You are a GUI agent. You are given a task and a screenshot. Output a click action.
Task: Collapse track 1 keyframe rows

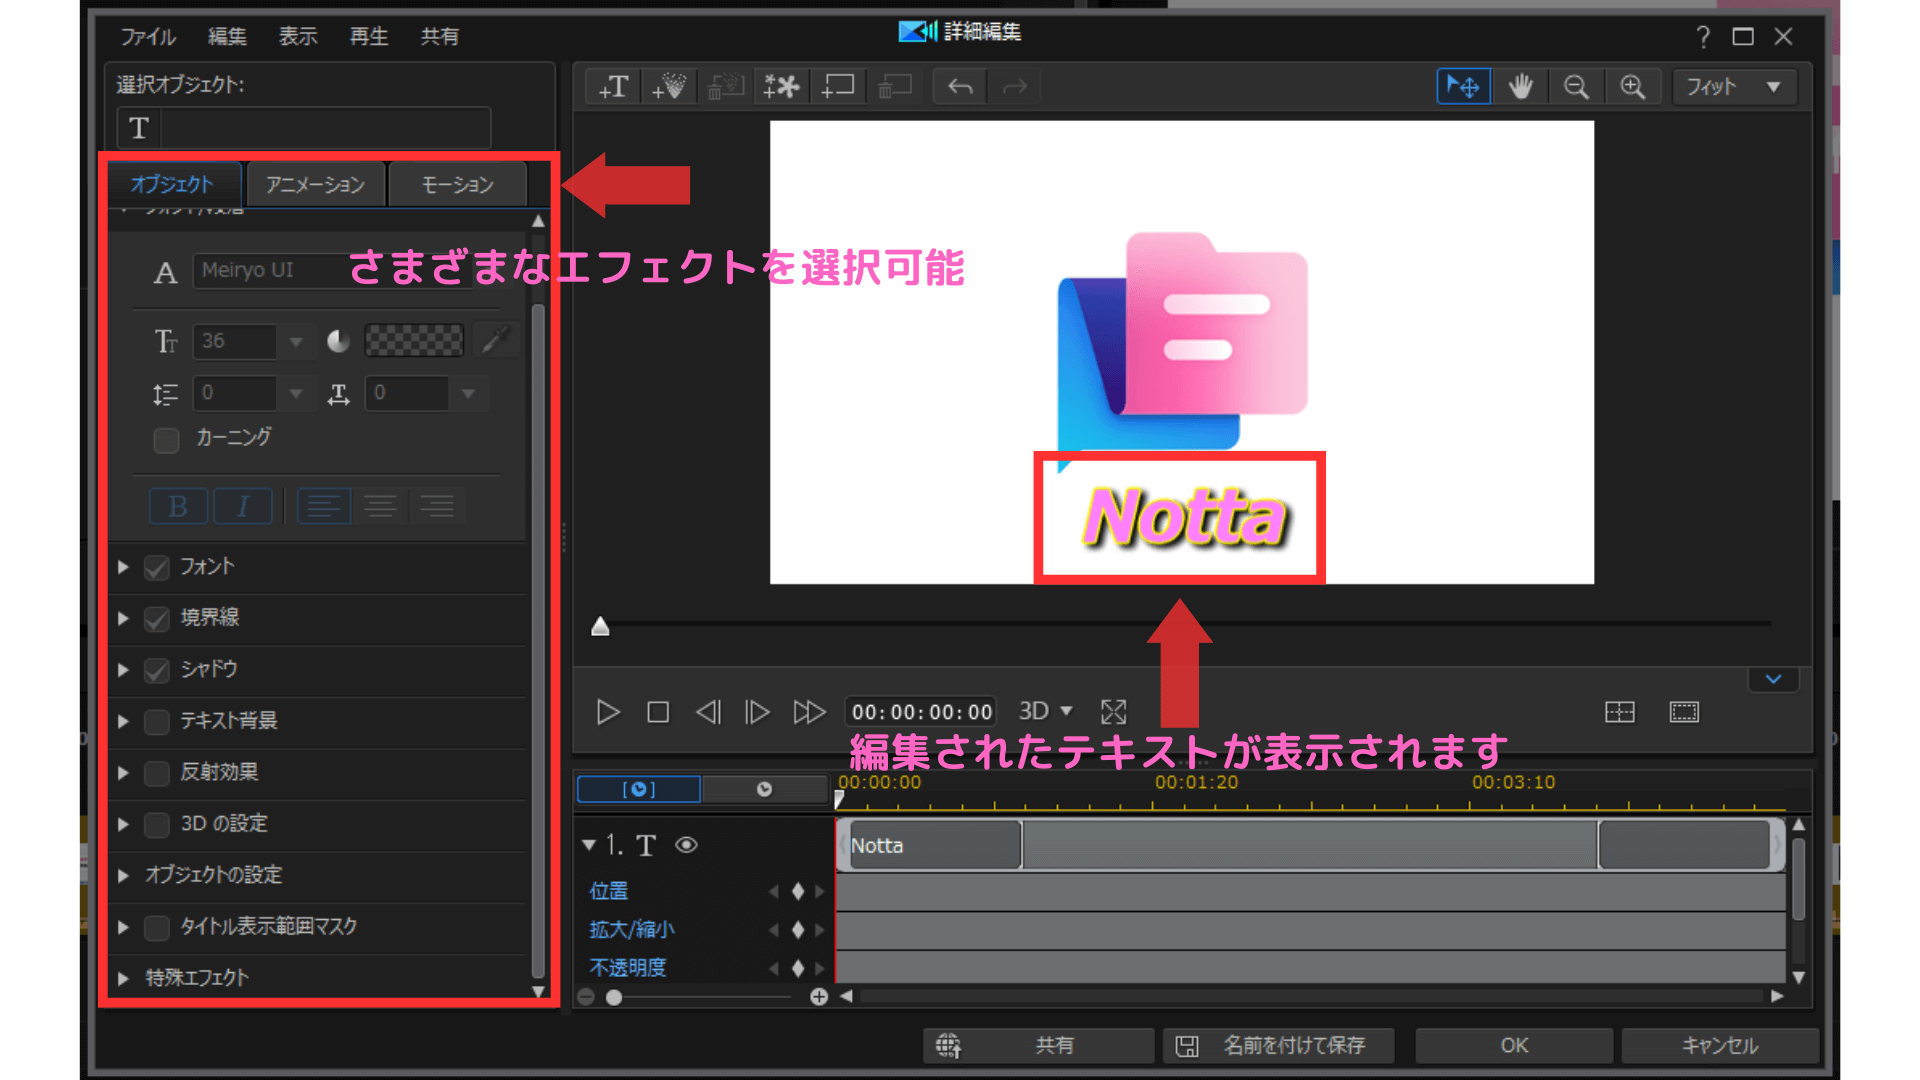[x=589, y=845]
